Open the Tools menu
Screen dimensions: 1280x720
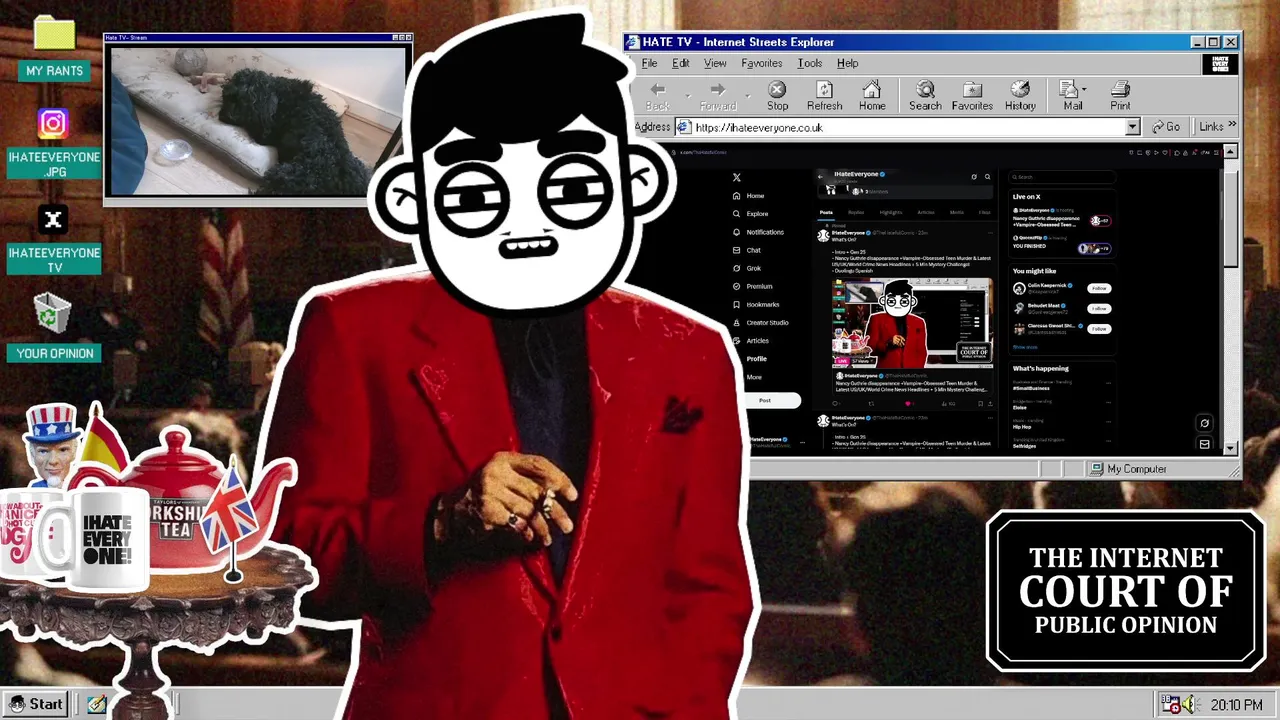[x=810, y=63]
